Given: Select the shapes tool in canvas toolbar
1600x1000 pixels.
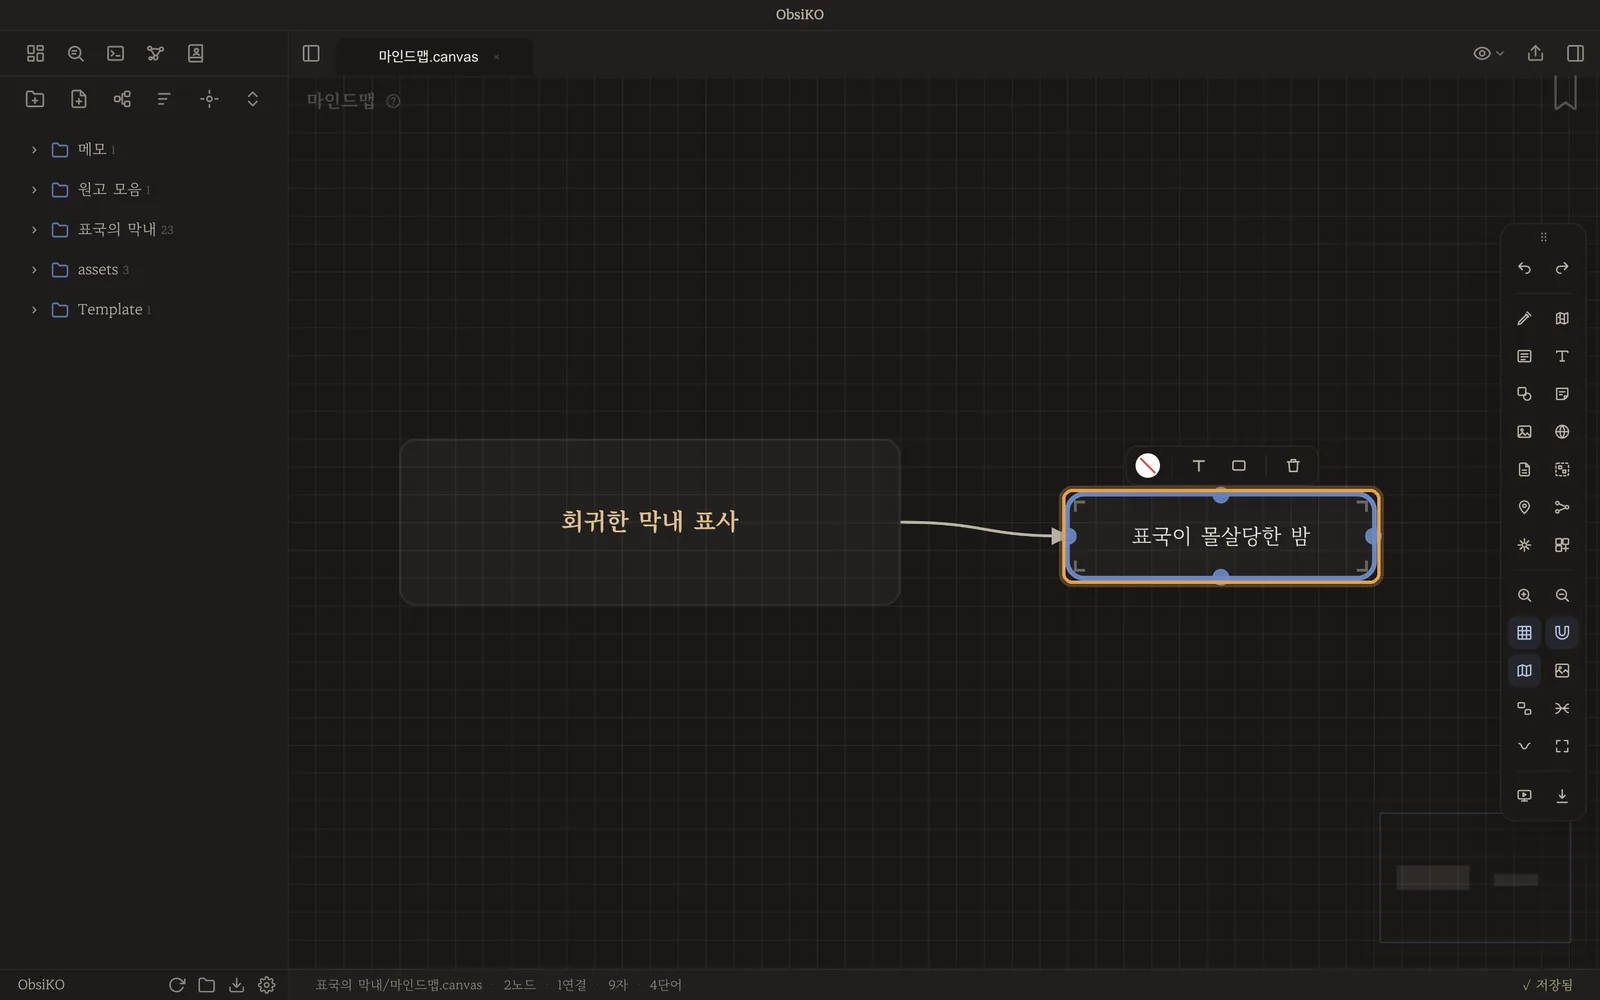Looking at the screenshot, I should tap(1524, 394).
